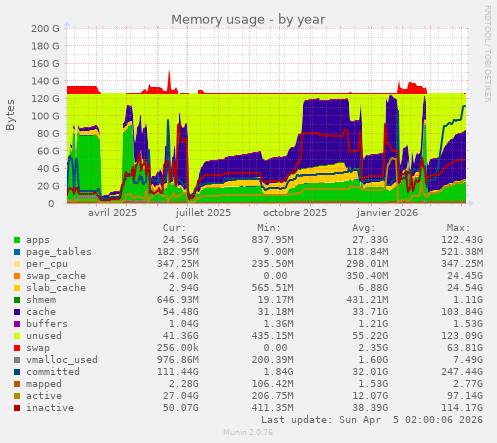Click the 'cache' legend label
The image size is (497, 443).
(x=41, y=312)
